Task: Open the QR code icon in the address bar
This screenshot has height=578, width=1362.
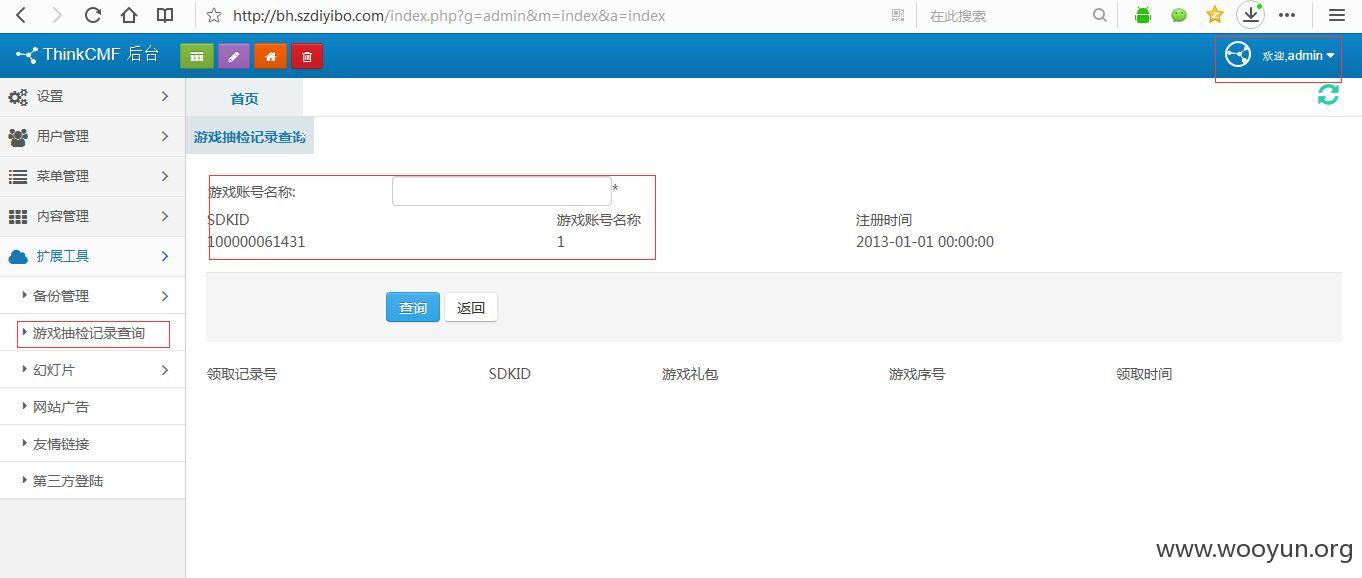Action: click(897, 15)
